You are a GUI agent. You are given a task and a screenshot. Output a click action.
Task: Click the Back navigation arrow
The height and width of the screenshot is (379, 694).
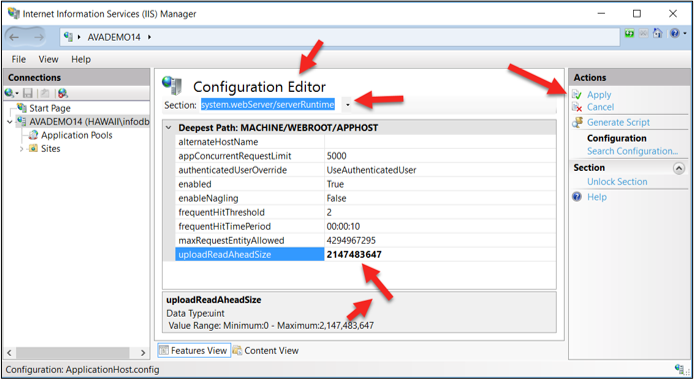coord(14,37)
